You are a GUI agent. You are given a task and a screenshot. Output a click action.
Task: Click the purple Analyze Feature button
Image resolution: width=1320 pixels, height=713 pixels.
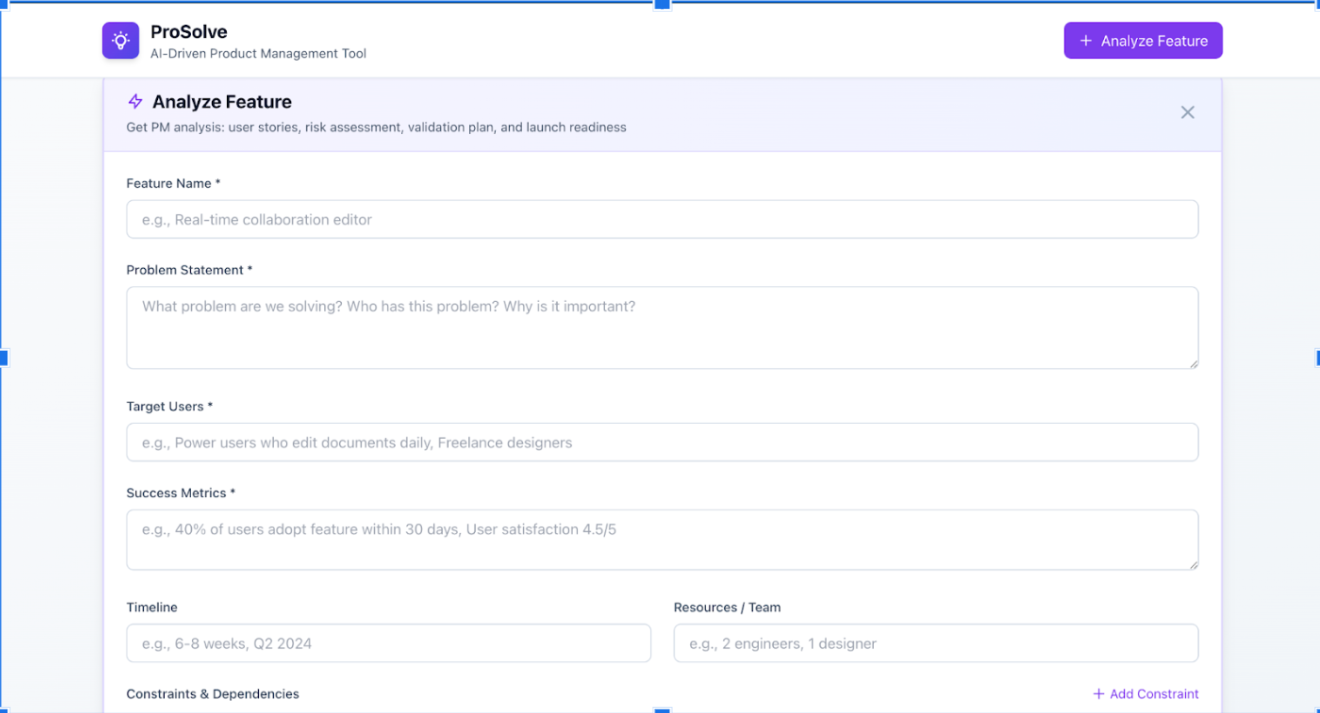[x=1143, y=41]
